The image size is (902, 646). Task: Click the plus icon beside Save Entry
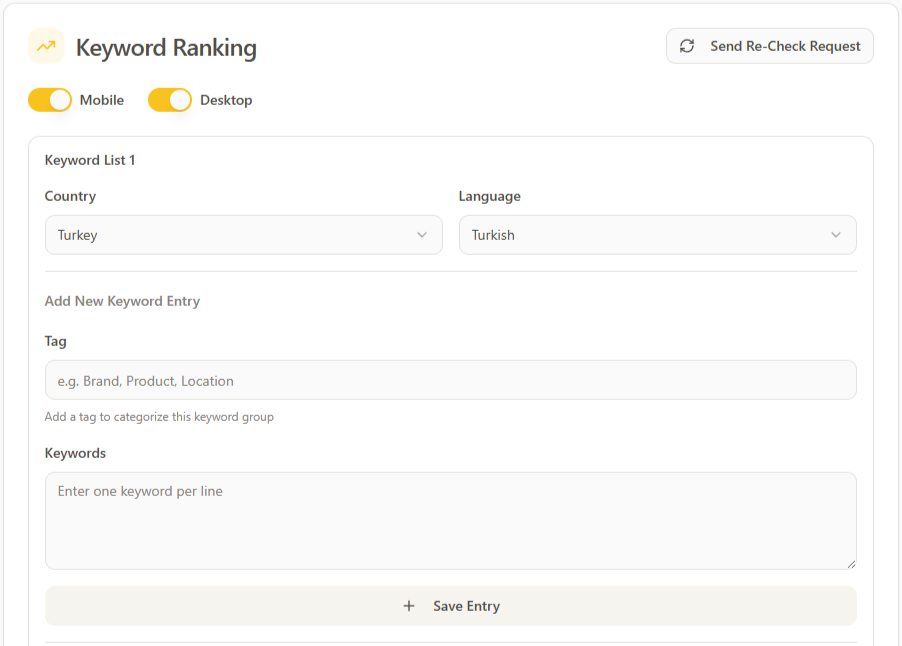[x=408, y=606]
